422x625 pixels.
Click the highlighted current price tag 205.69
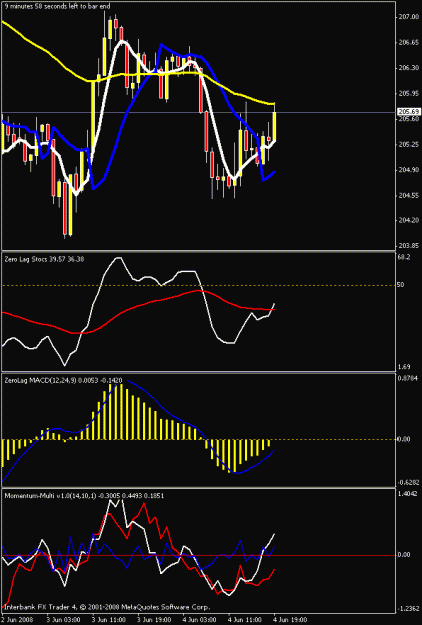409,112
